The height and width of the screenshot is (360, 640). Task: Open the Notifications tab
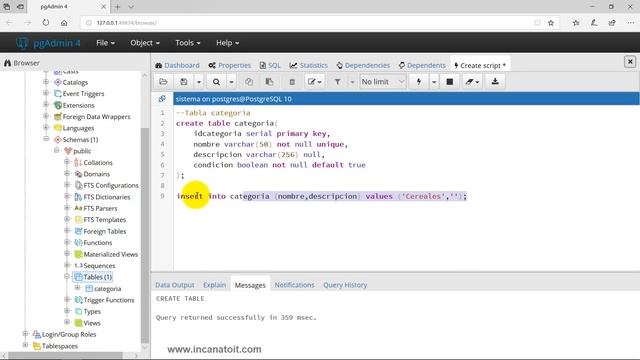[x=294, y=285]
